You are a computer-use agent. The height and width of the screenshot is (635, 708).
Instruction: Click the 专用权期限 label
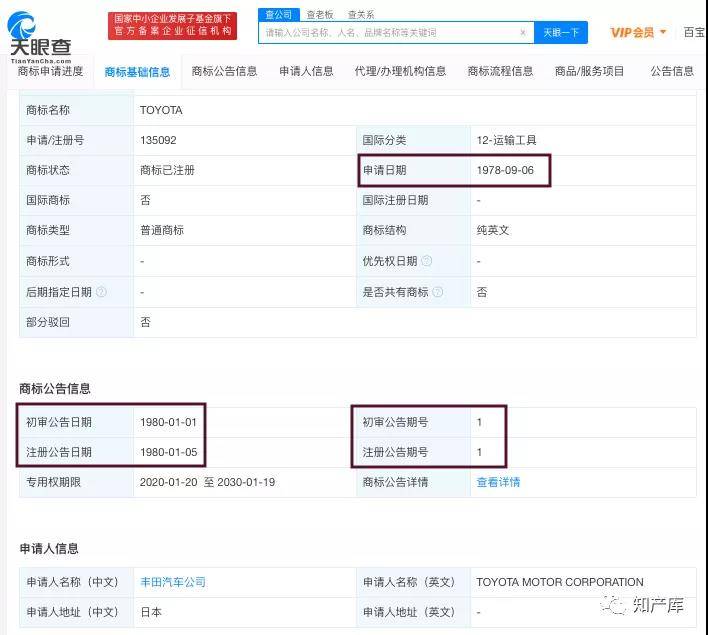pos(53,482)
